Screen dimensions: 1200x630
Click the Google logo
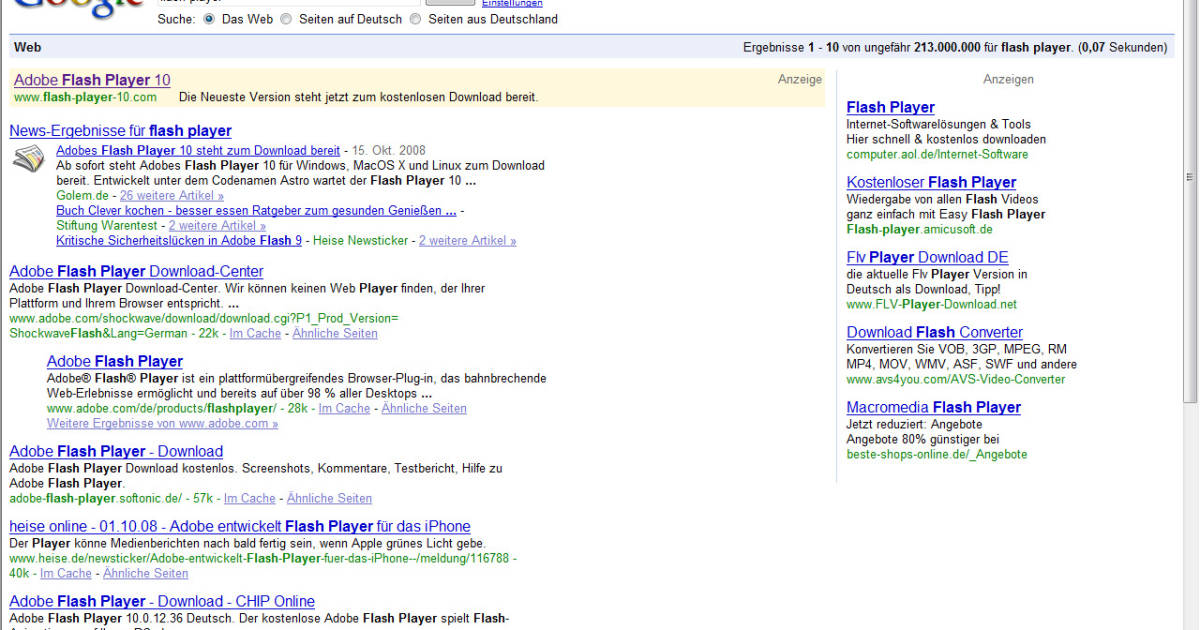(x=78, y=11)
